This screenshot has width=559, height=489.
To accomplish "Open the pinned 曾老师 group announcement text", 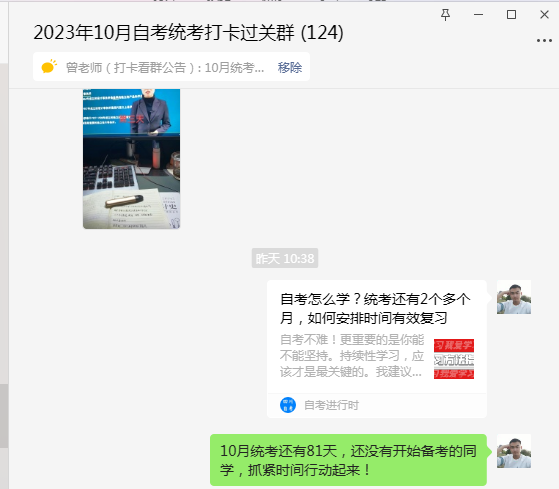I will pyautogui.click(x=165, y=67).
